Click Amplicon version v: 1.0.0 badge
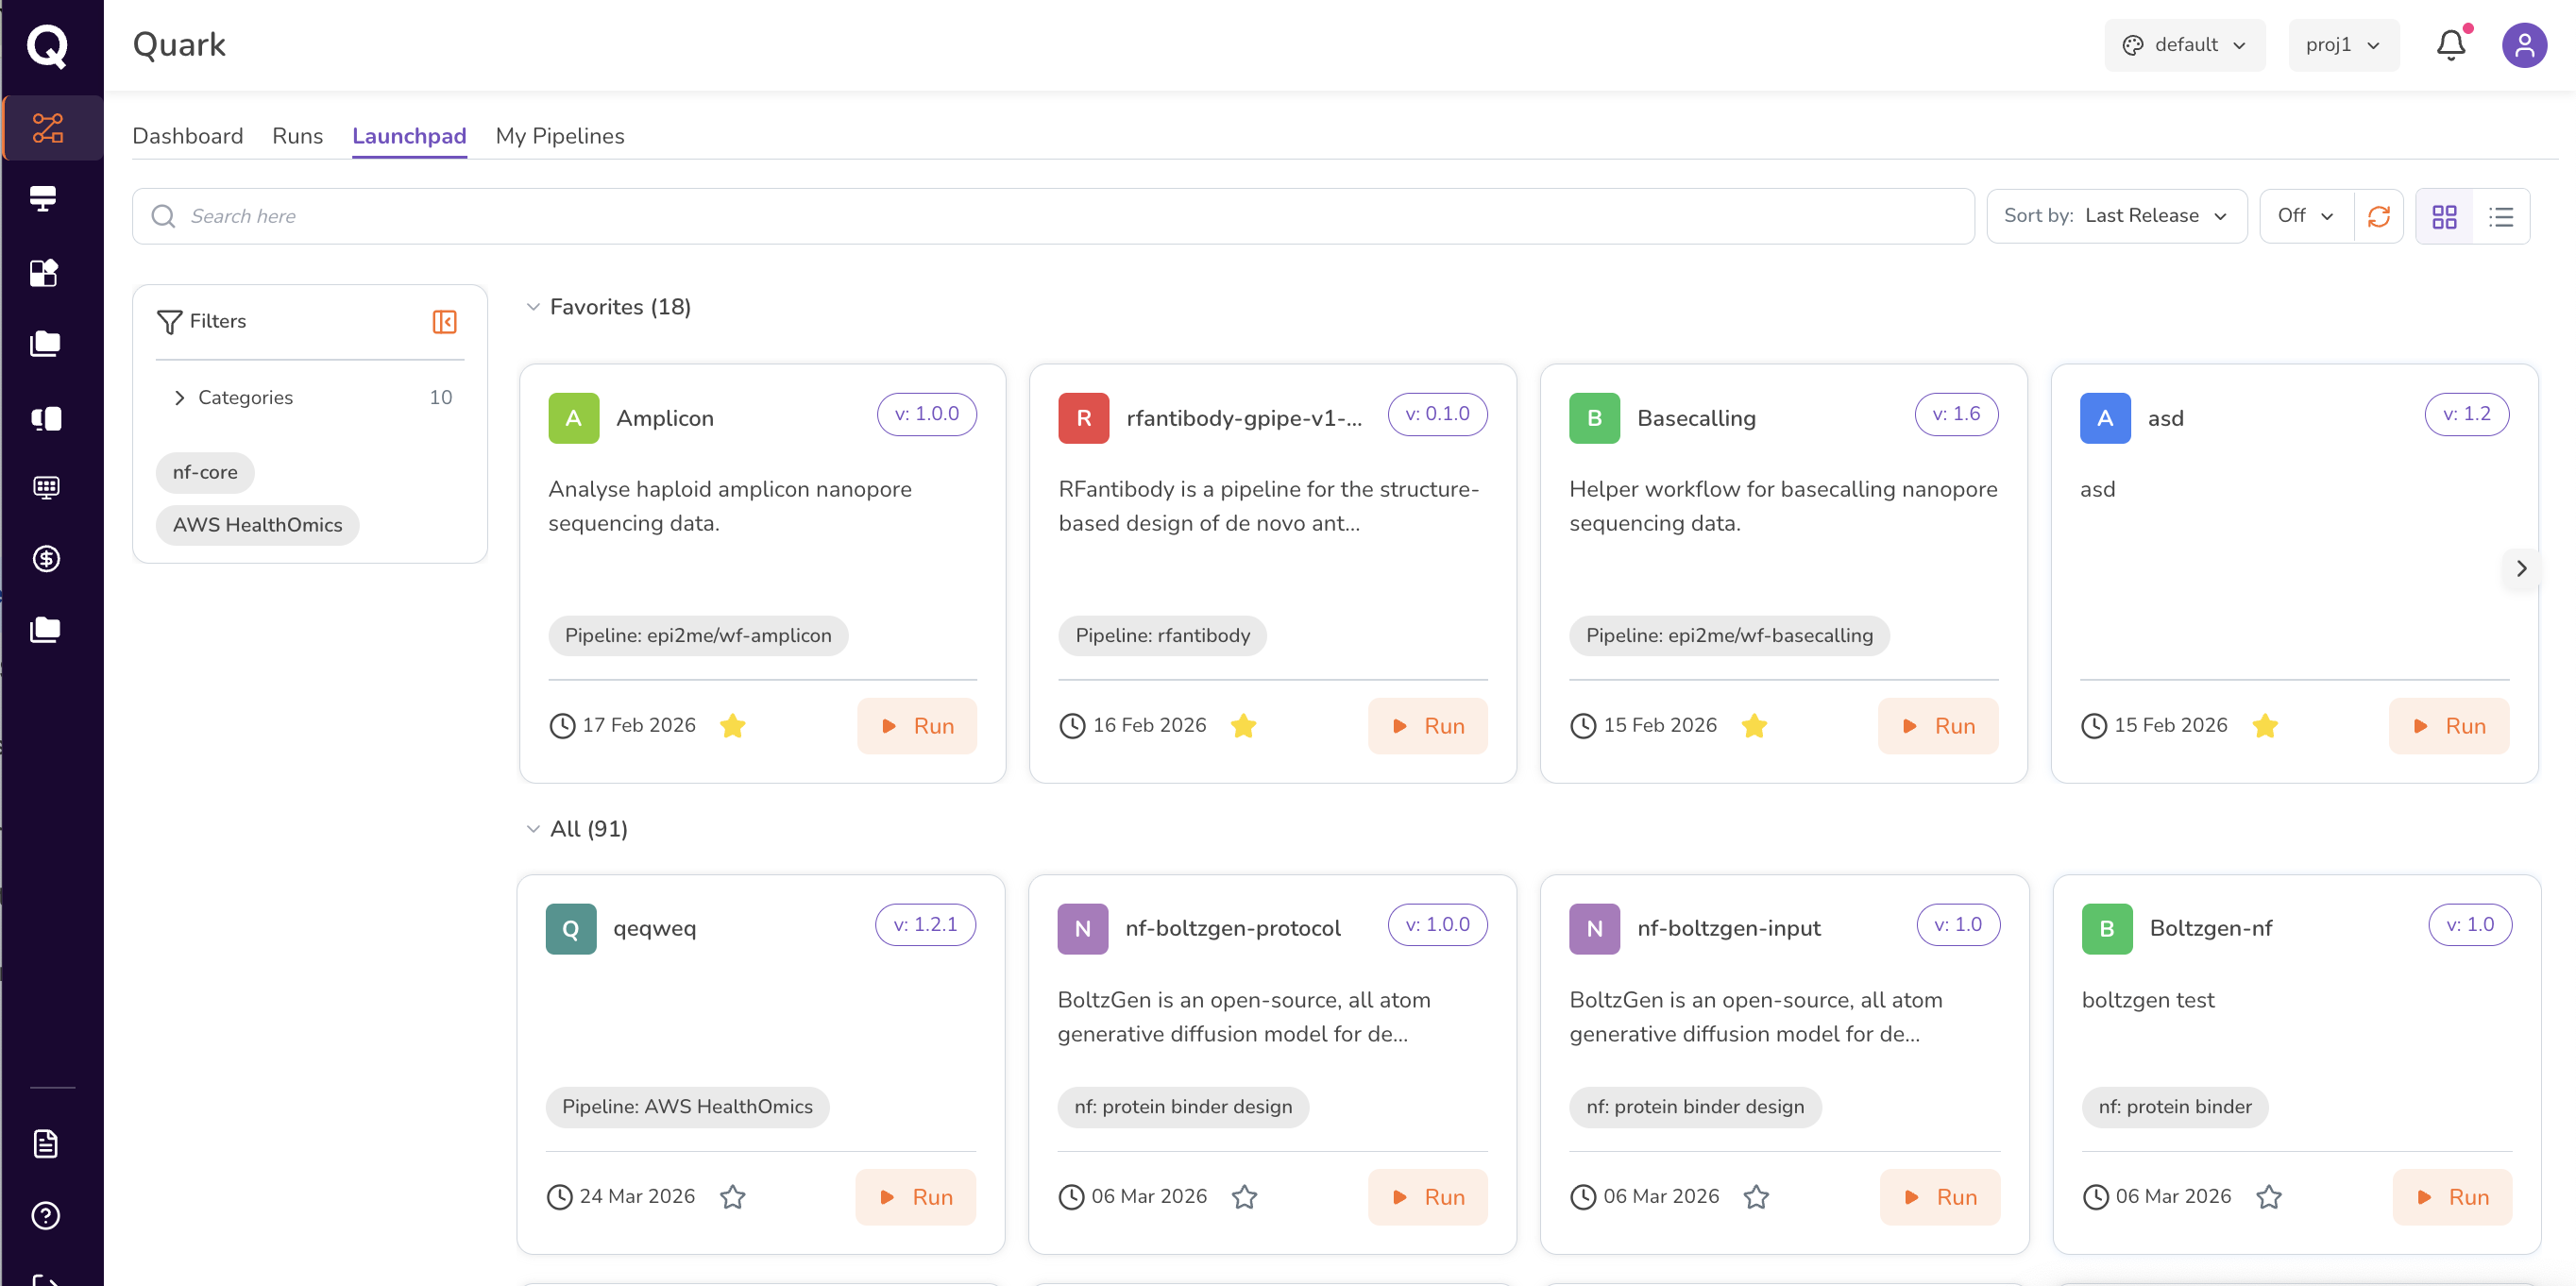The image size is (2576, 1286). point(926,414)
